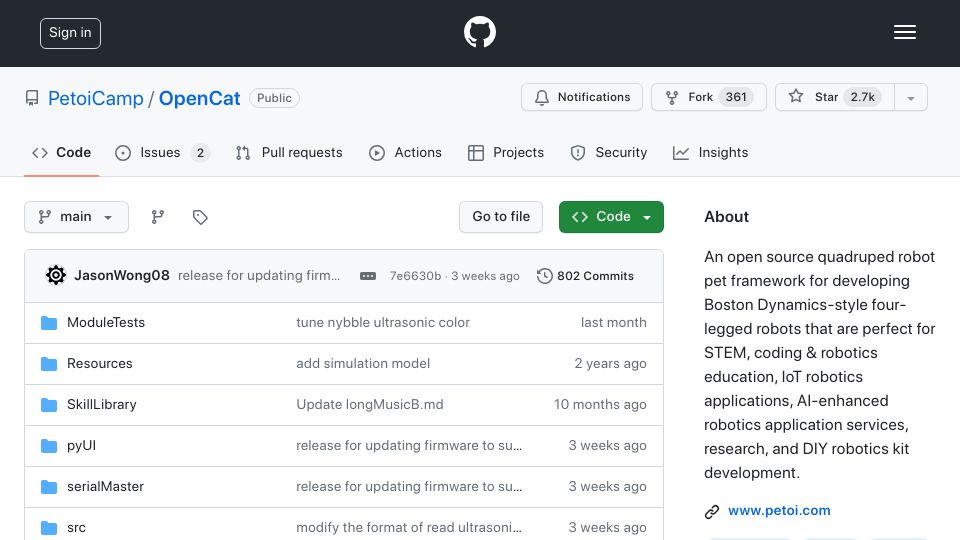Click the folder icon beside ModuleTests
Viewport: 960px width, 540px height.
pos(49,323)
